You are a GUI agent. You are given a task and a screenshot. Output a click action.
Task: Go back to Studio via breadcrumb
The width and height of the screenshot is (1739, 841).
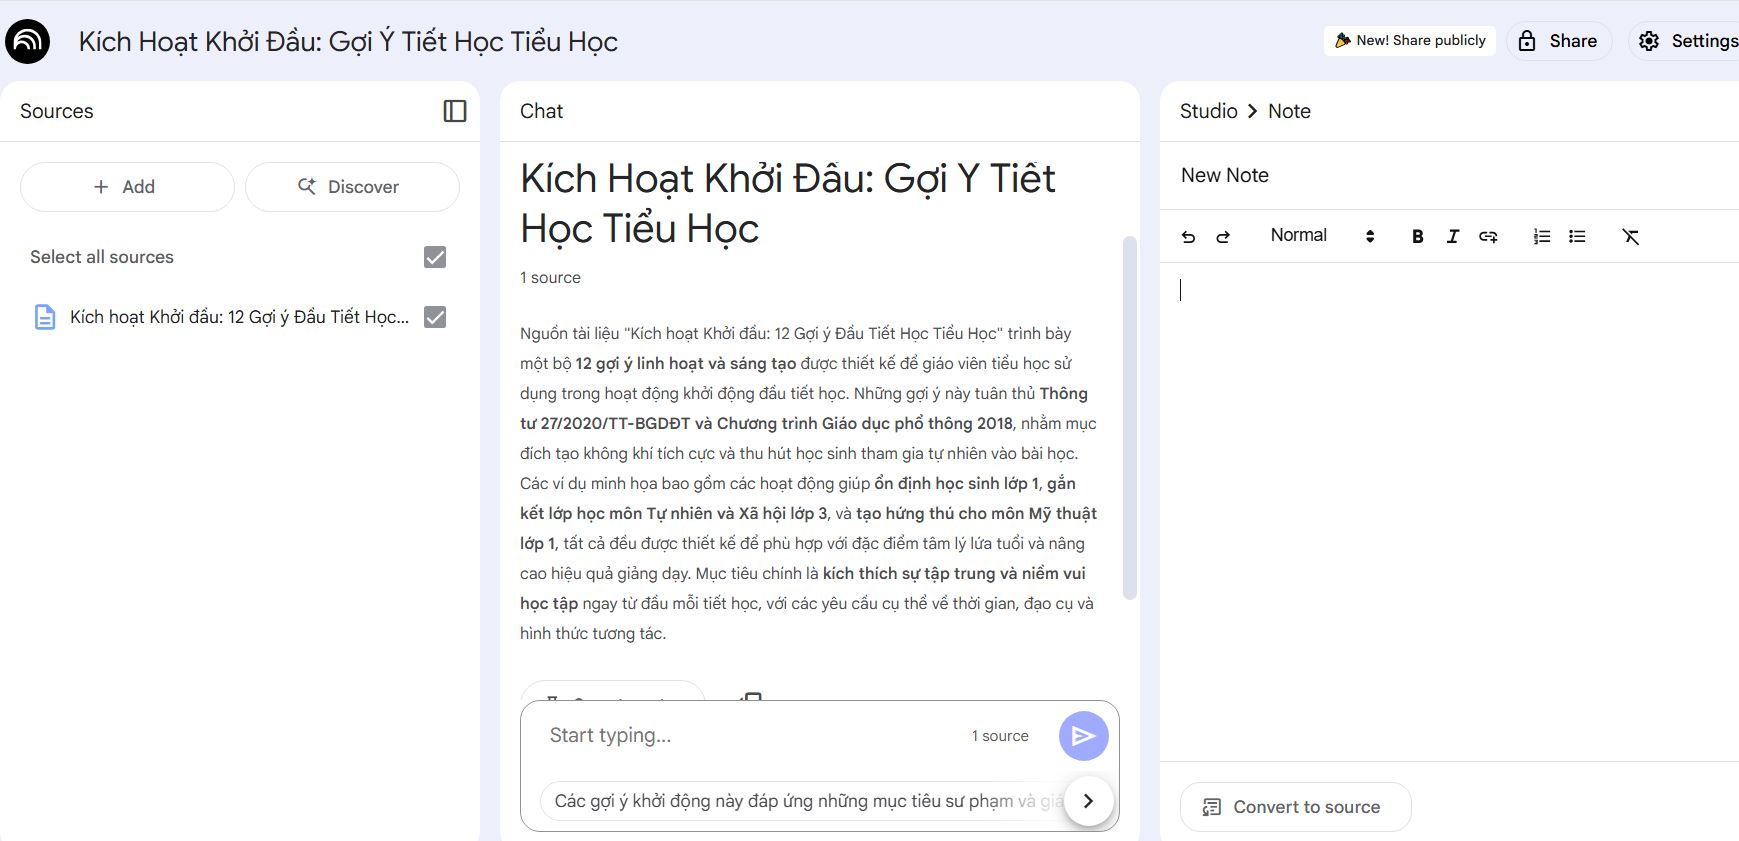tap(1208, 111)
